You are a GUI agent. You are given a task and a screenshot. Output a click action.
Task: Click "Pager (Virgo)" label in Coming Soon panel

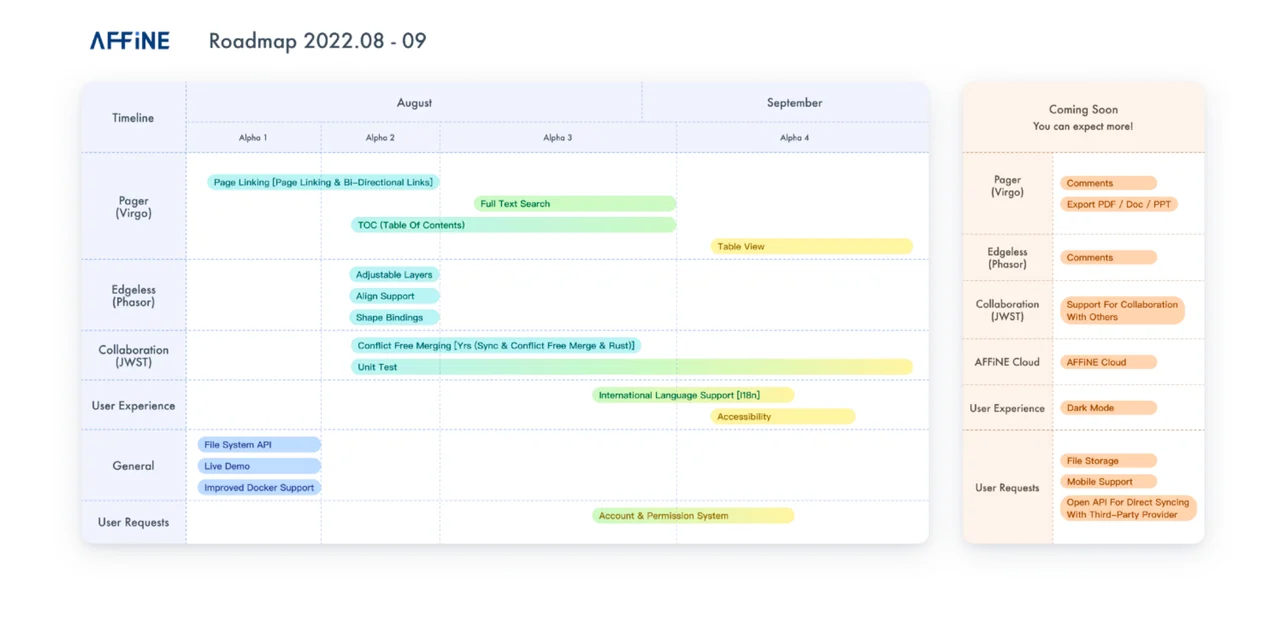[1007, 186]
